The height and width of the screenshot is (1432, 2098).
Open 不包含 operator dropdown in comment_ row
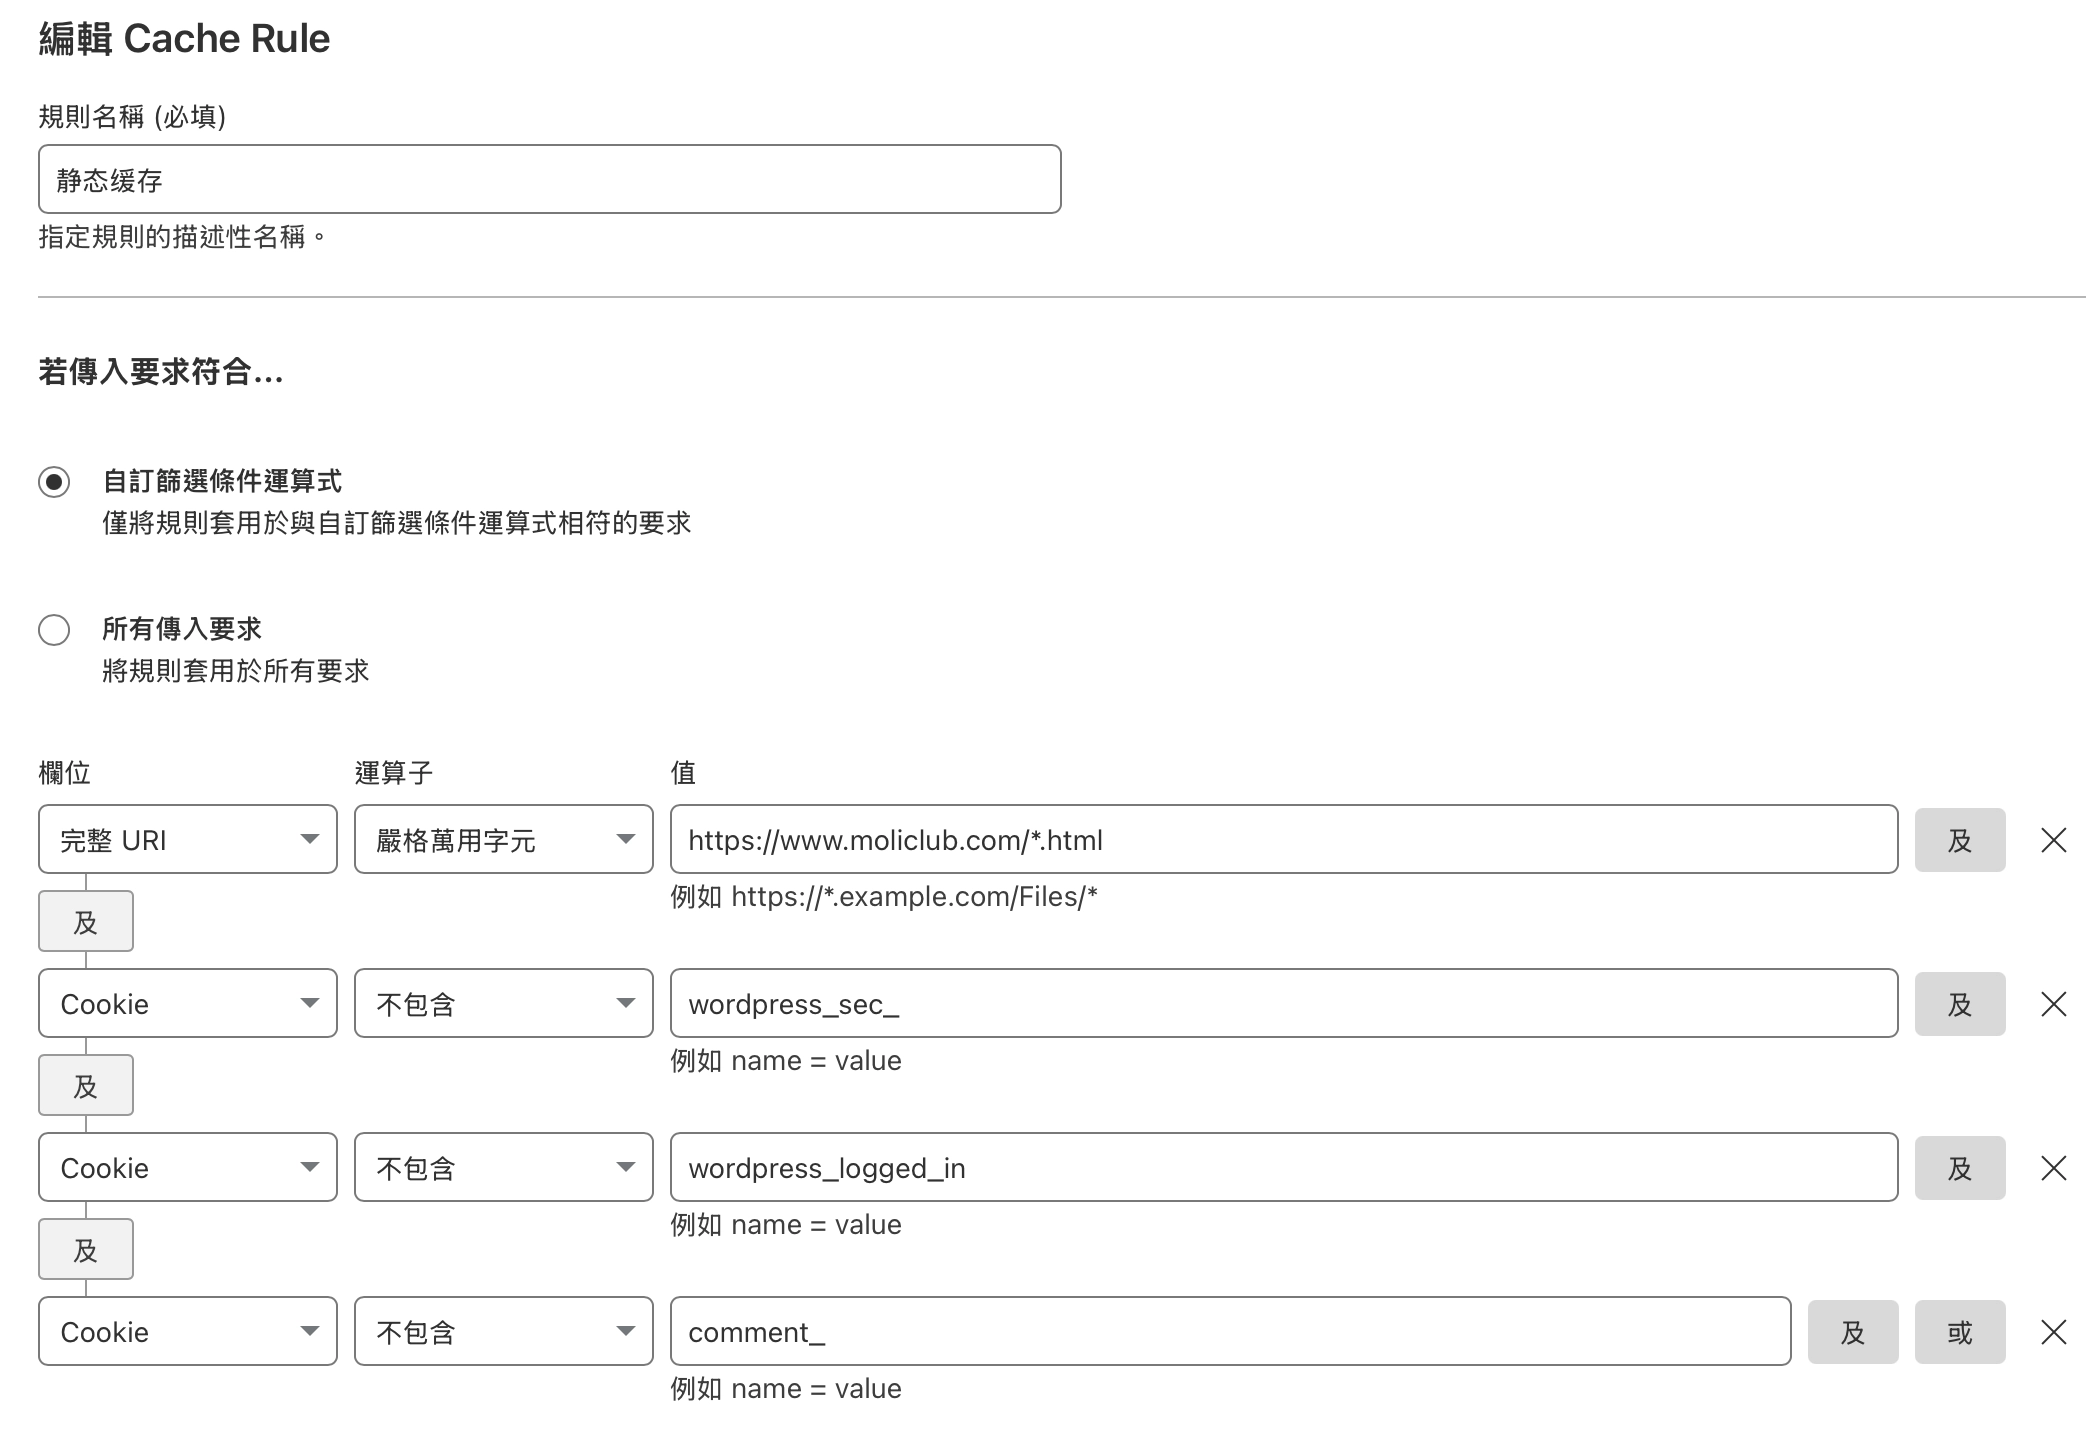(x=503, y=1332)
